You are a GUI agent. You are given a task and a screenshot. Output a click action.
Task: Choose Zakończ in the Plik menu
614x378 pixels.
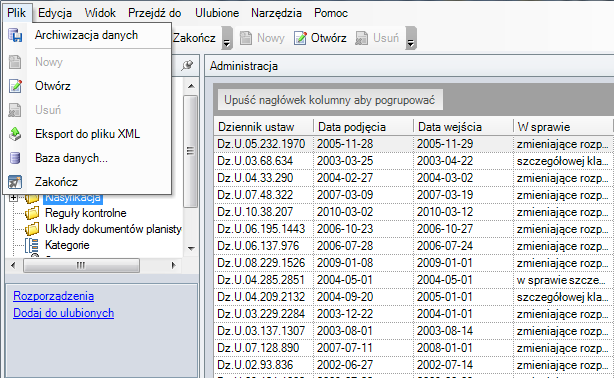(x=87, y=182)
